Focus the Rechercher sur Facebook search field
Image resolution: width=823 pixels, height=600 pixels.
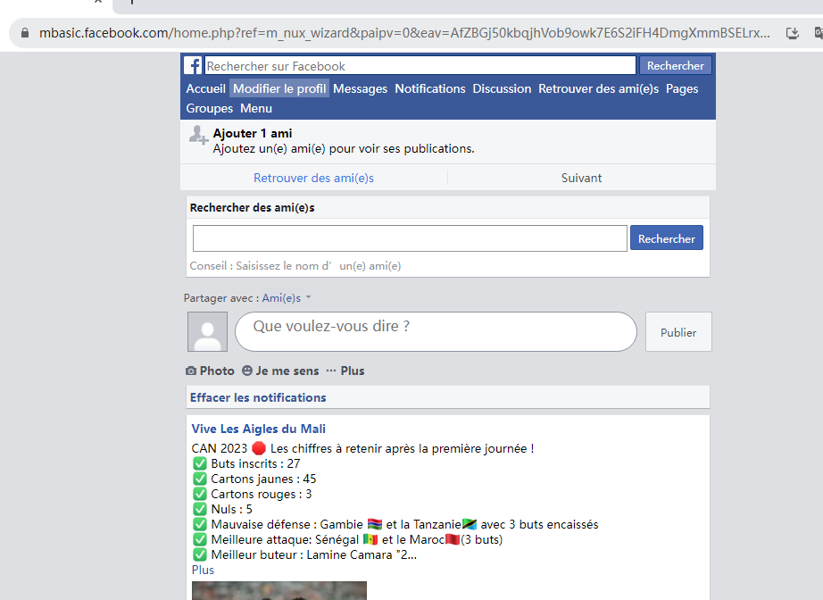click(x=420, y=66)
